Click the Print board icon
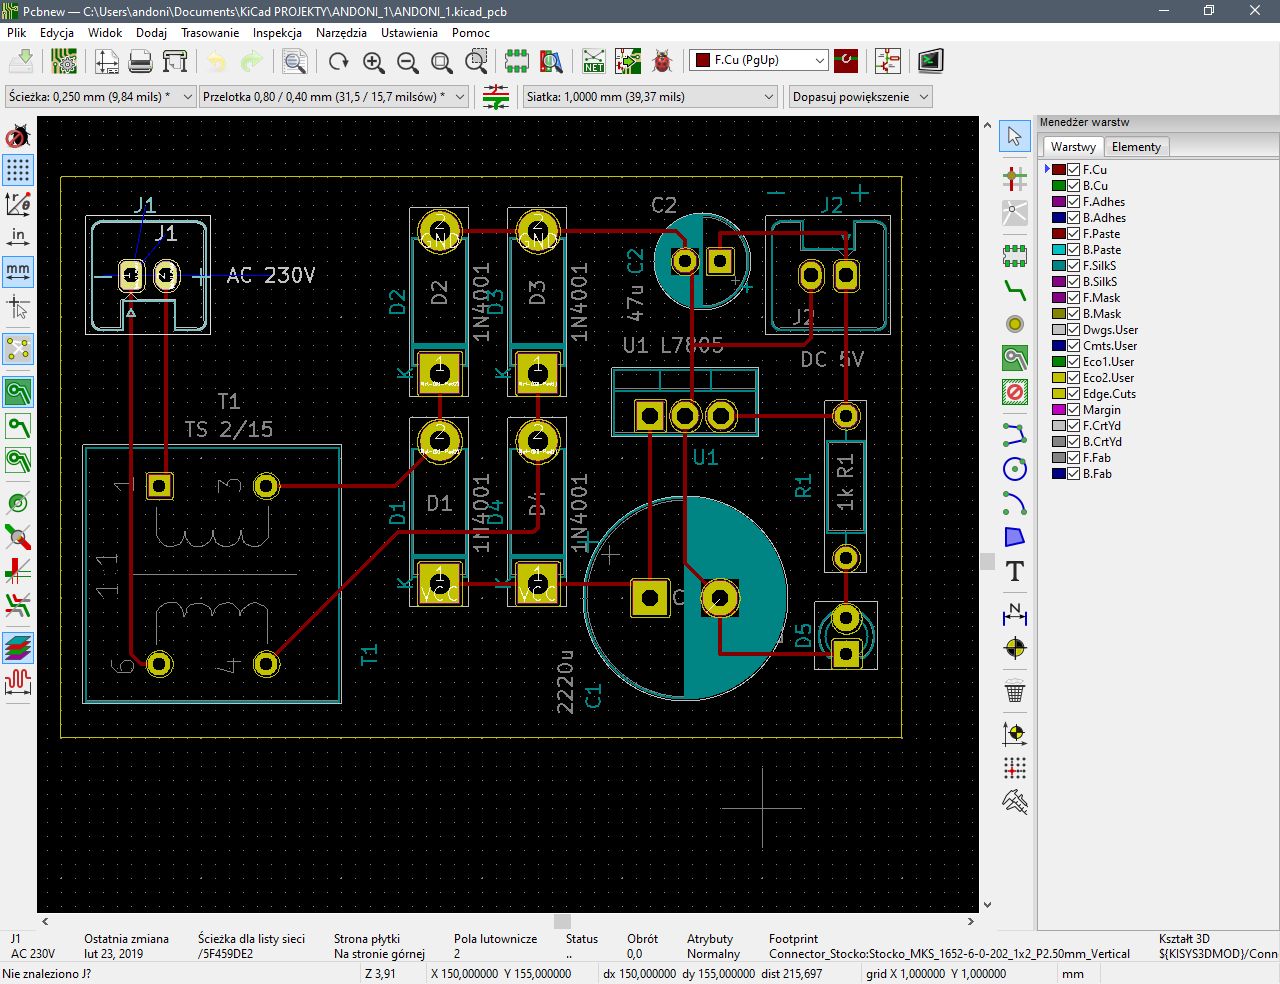This screenshot has width=1280, height=984. (141, 62)
